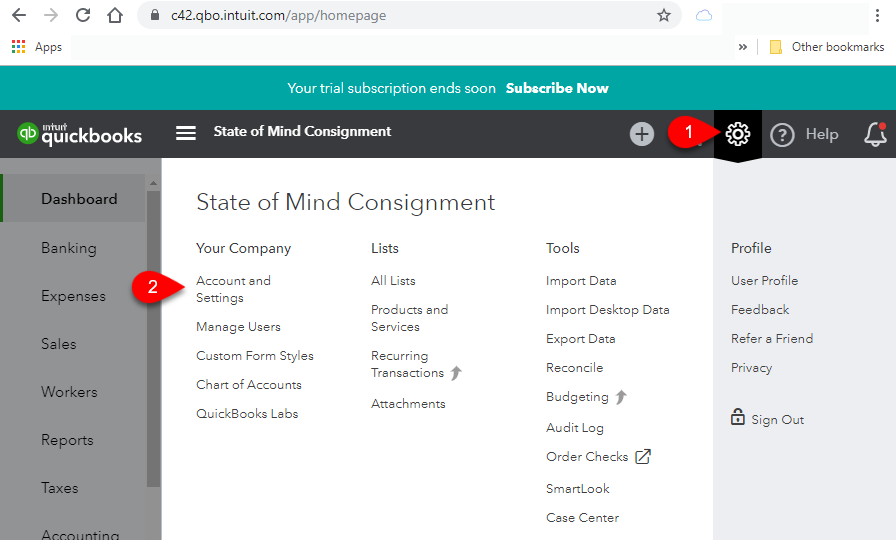The width and height of the screenshot is (896, 540).
Task: Click the sidebar vertical scrollbar
Action: 153,338
